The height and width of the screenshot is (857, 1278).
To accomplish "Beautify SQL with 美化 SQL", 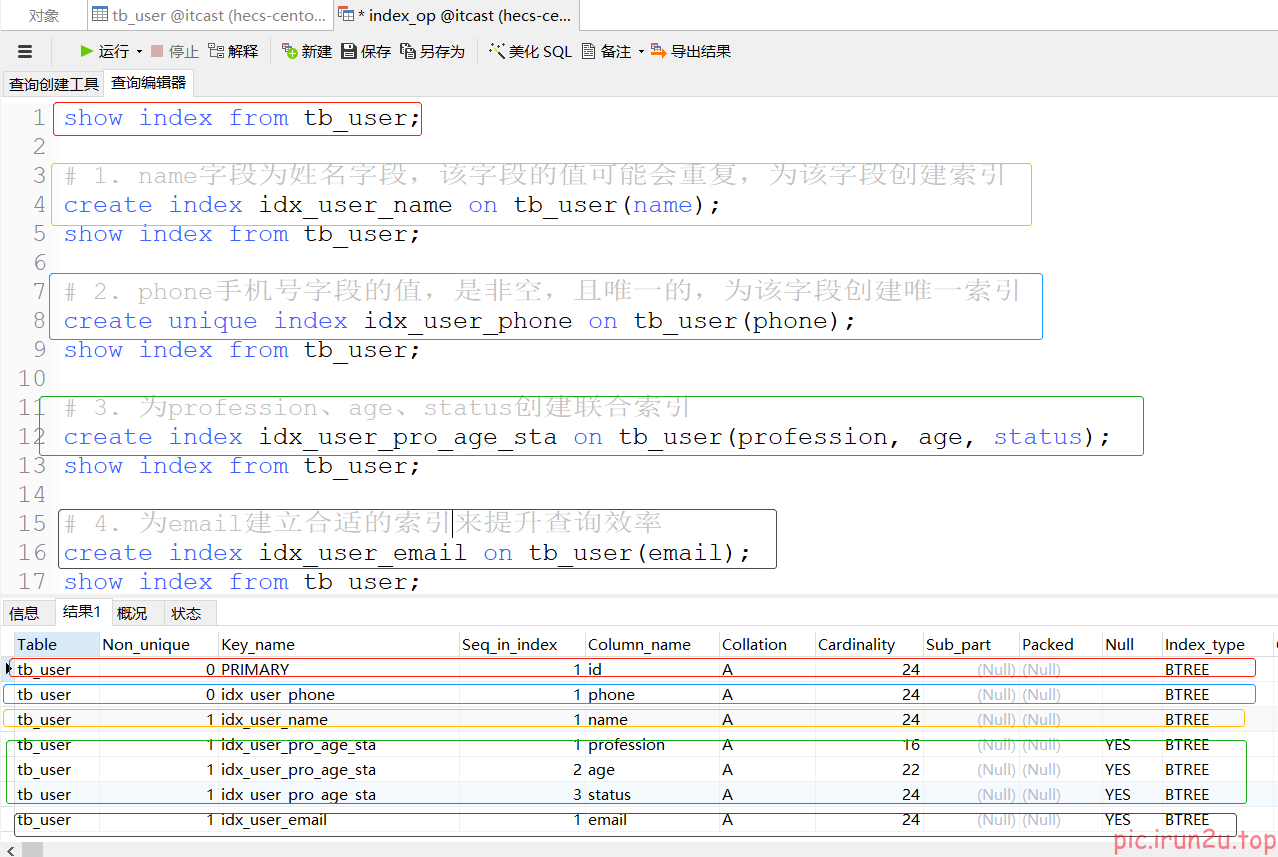I will pyautogui.click(x=530, y=51).
